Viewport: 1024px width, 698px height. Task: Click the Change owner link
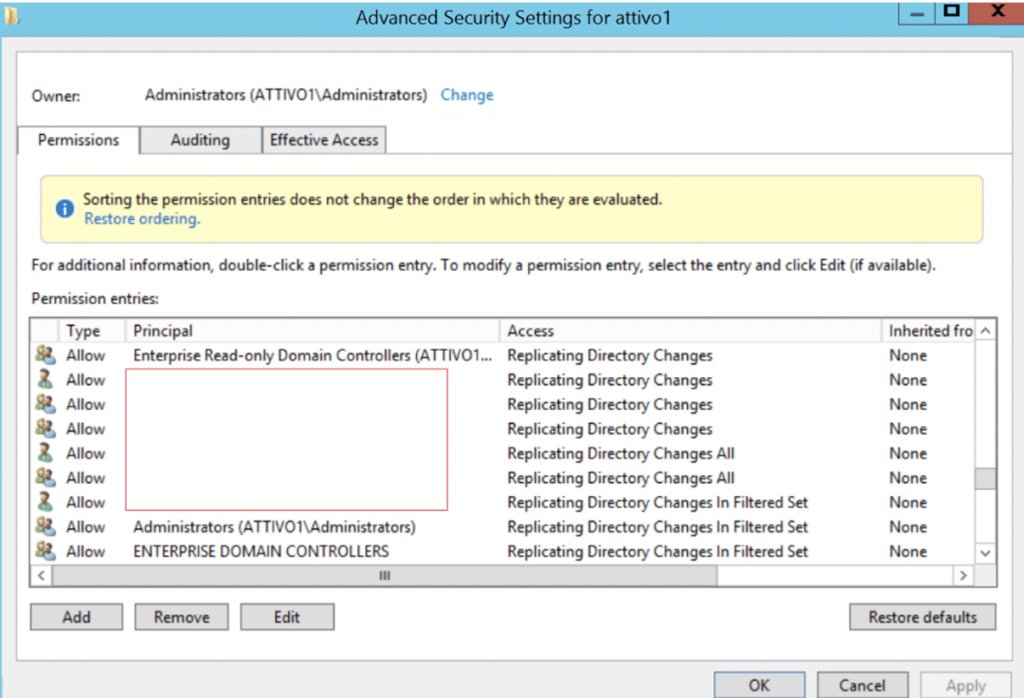tap(467, 95)
